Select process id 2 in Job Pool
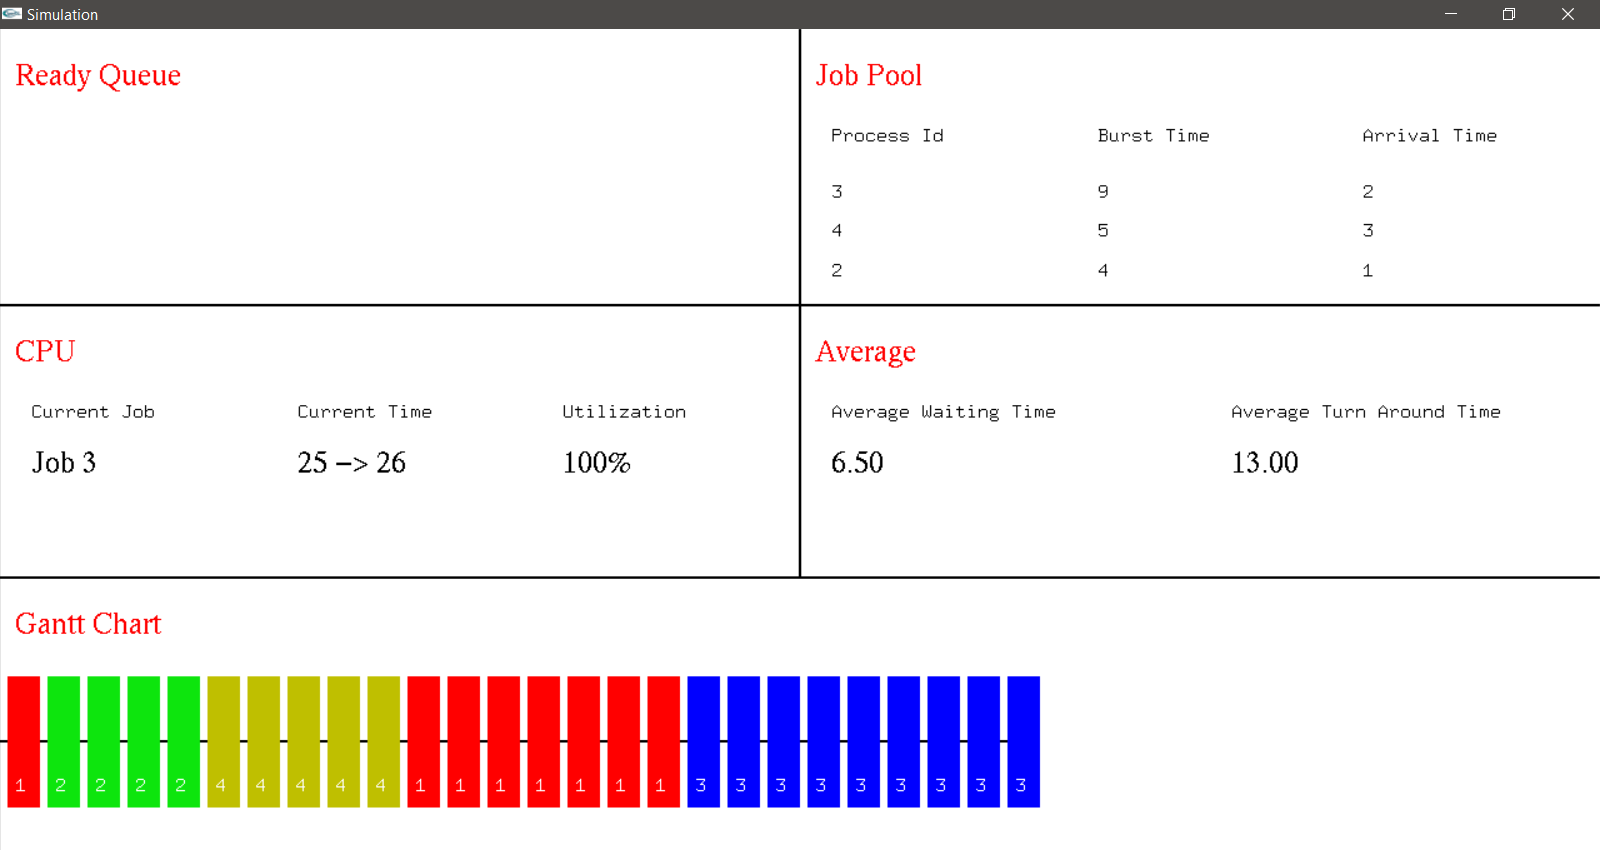This screenshot has width=1600, height=850. point(837,270)
